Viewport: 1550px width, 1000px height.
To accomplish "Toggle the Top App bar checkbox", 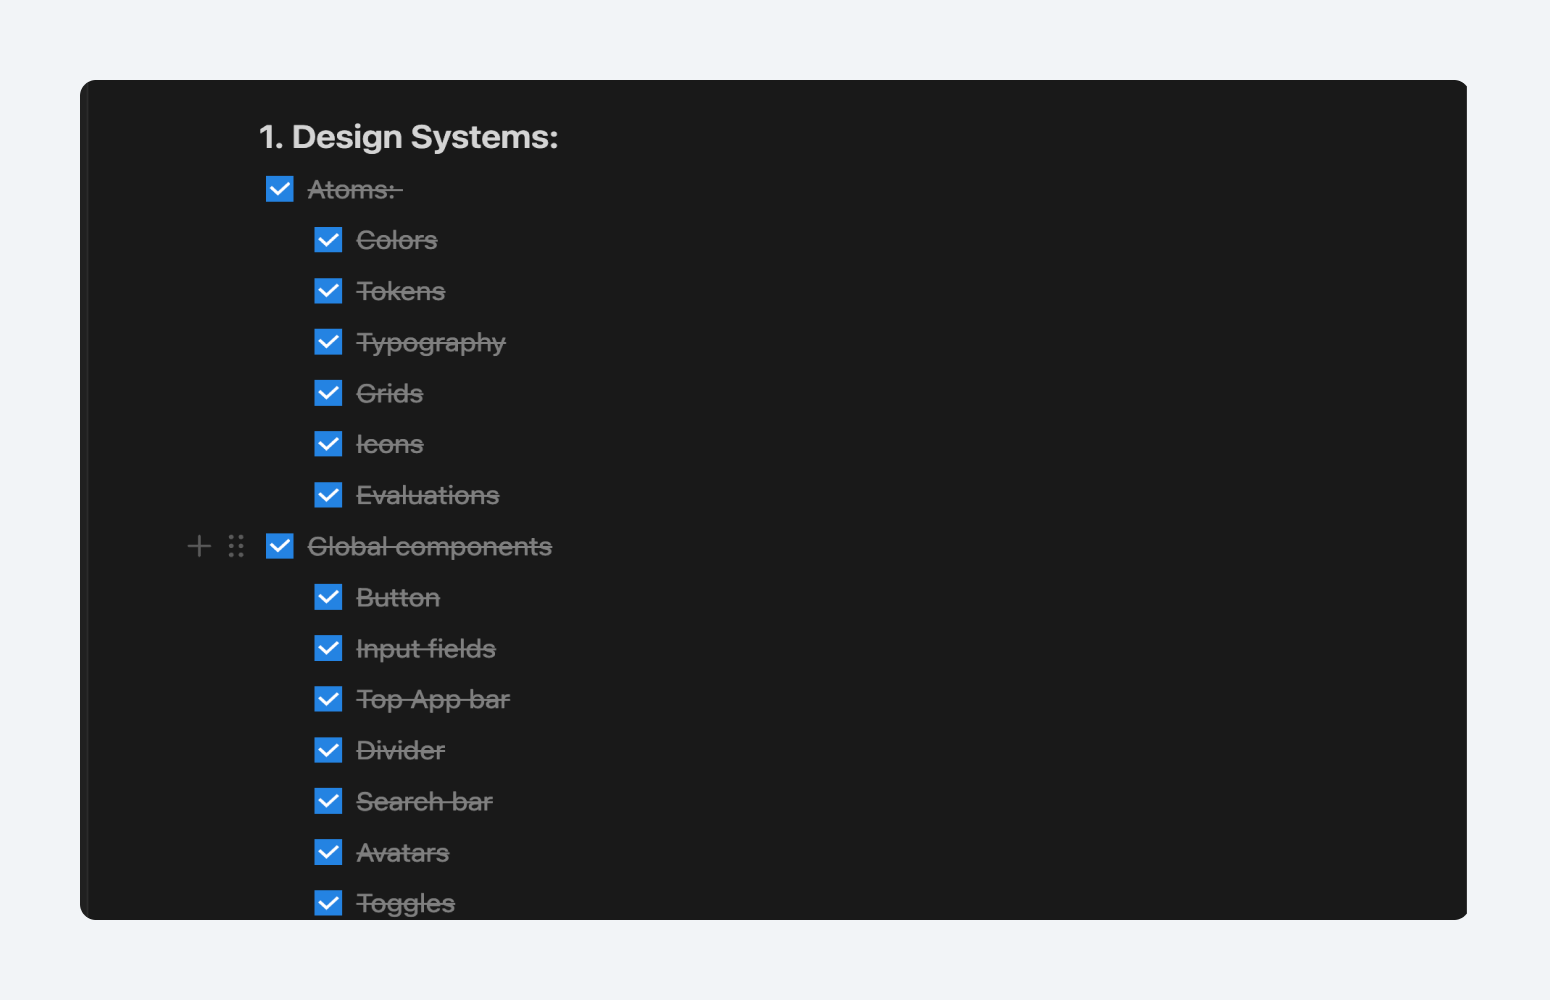I will (x=328, y=699).
